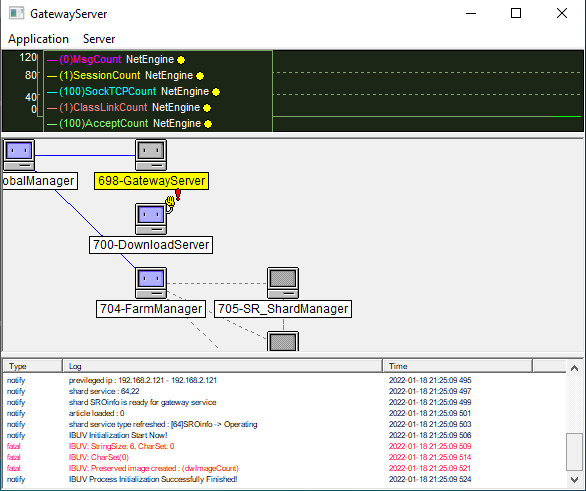Open the Application menu
Image resolution: width=586 pixels, height=491 pixels.
[x=38, y=39]
